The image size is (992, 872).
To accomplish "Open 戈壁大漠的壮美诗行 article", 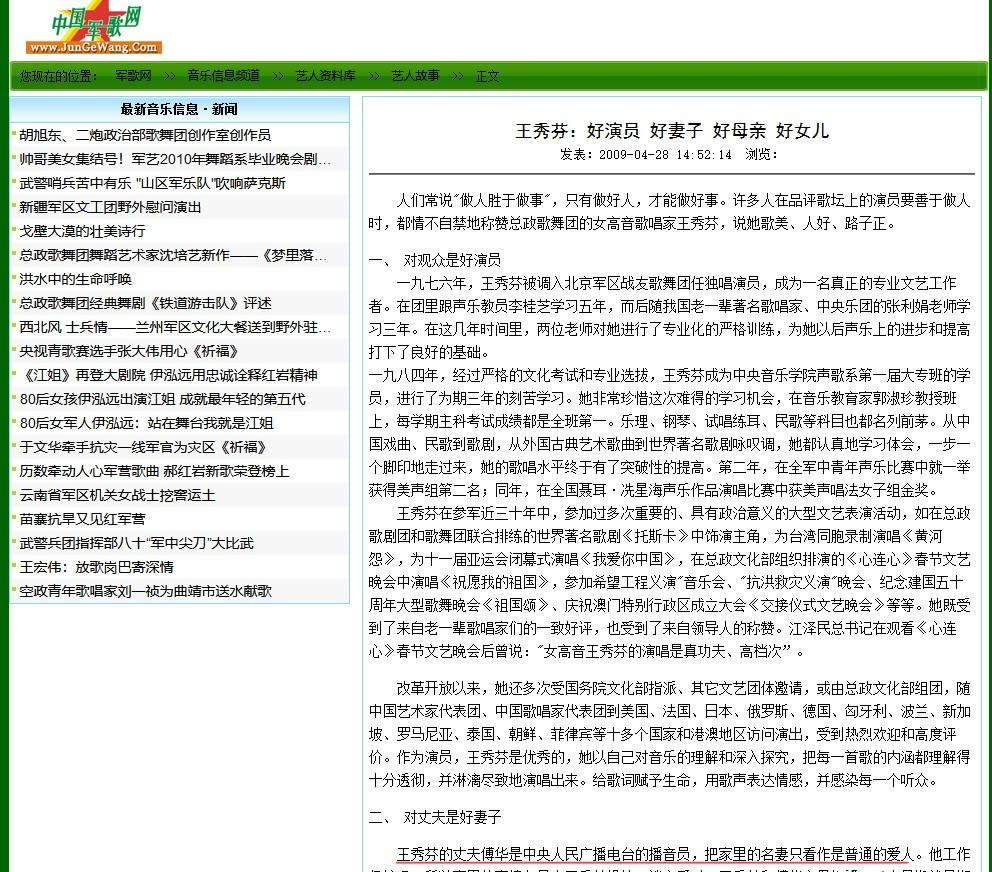I will 82,231.
